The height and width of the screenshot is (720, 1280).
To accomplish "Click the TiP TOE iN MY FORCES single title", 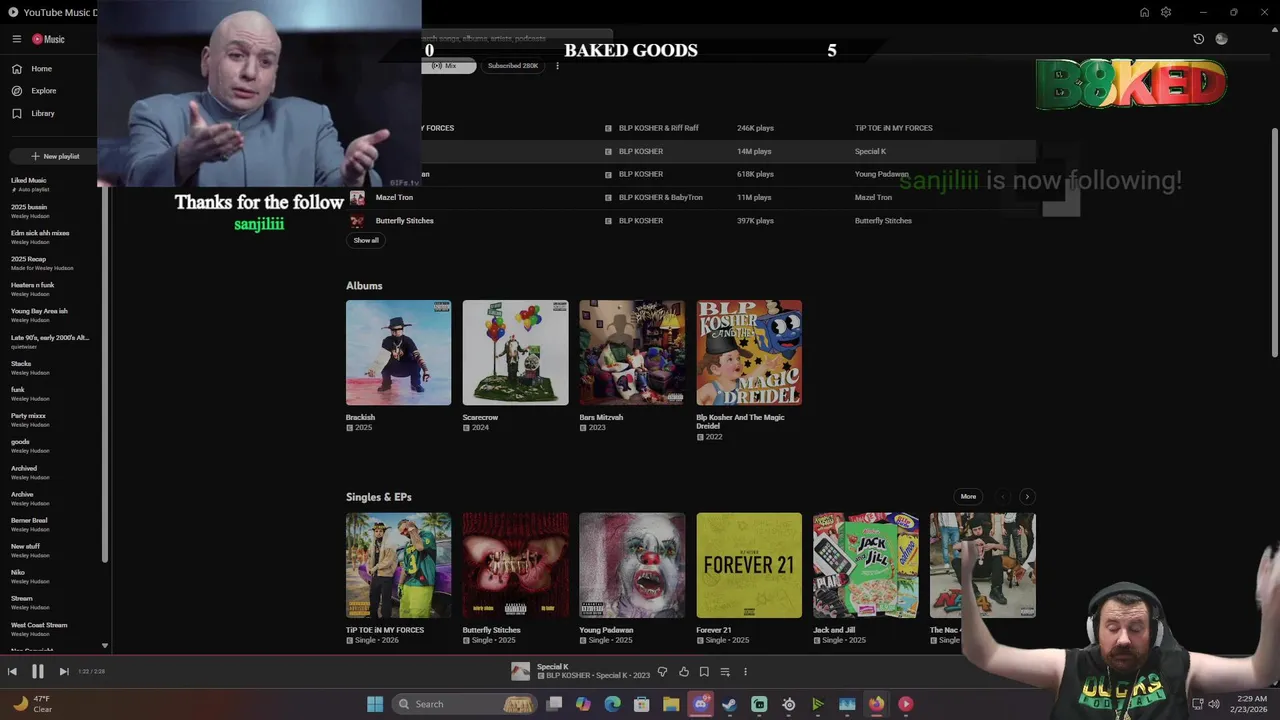I will (x=385, y=630).
